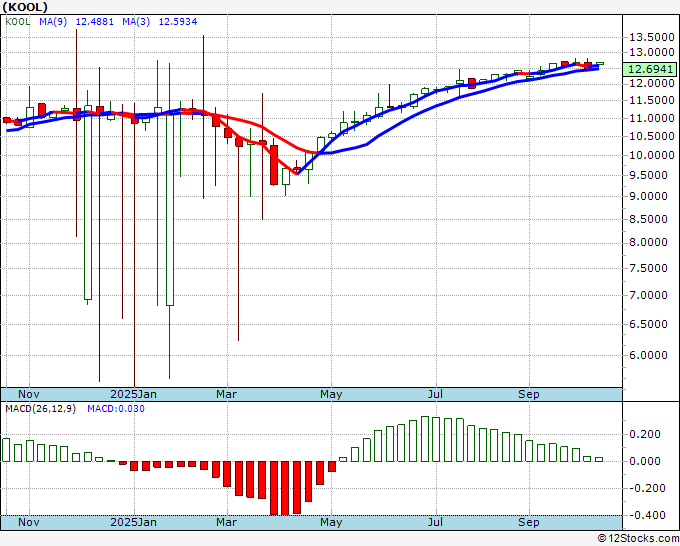The width and height of the screenshot is (680, 546).
Task: Click the 7.5000 price axis label
Action: point(648,268)
